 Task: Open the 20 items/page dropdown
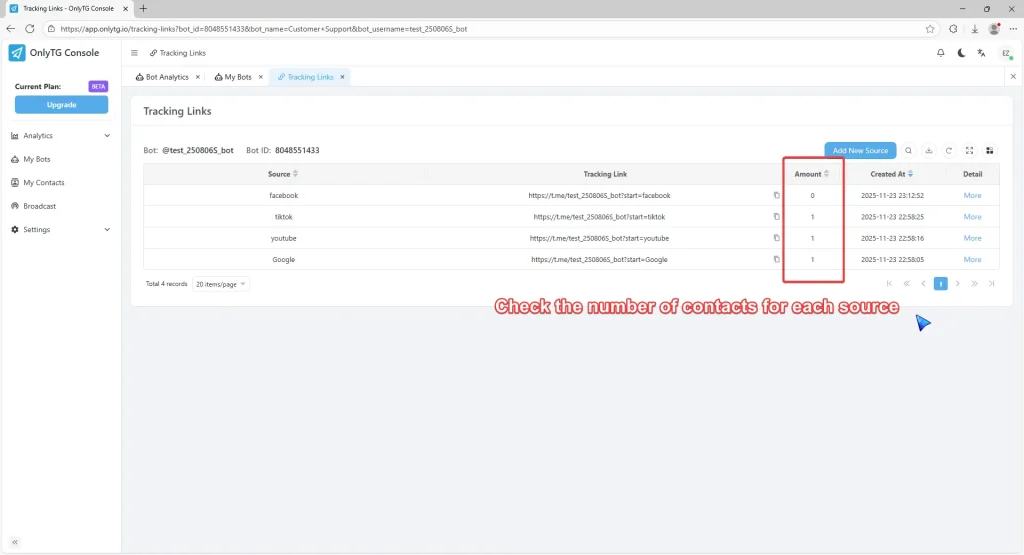point(221,284)
